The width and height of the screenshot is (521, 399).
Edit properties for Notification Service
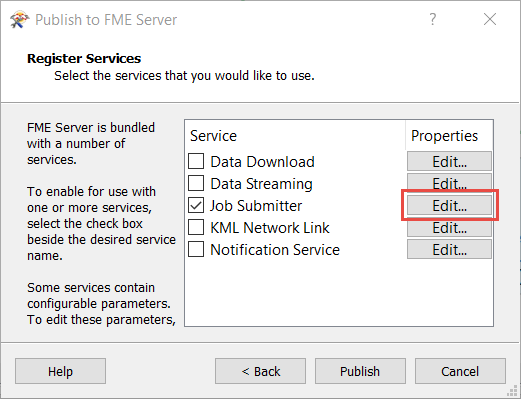tap(449, 249)
